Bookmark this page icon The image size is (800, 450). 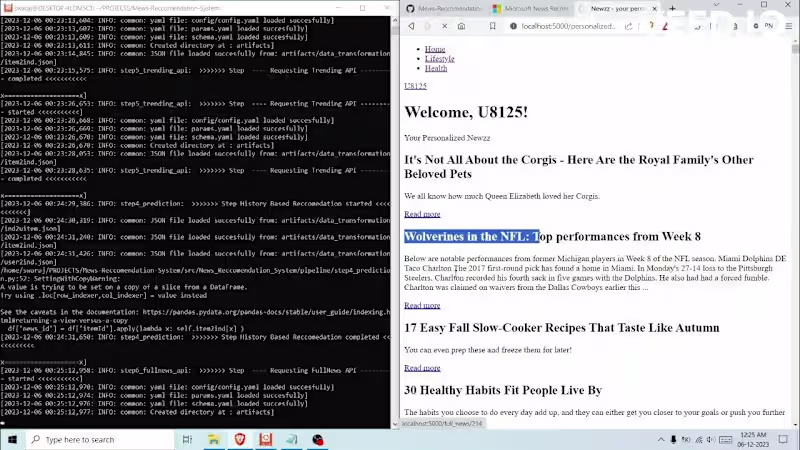pos(492,26)
